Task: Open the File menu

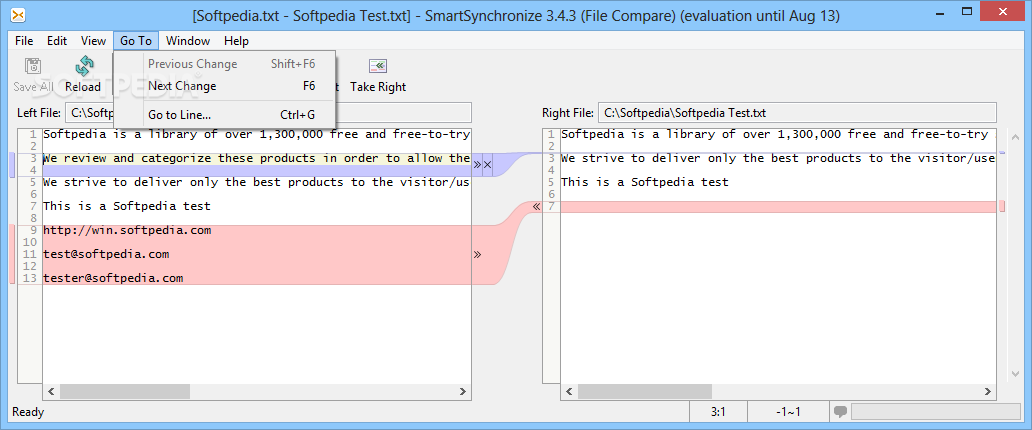Action: point(24,41)
